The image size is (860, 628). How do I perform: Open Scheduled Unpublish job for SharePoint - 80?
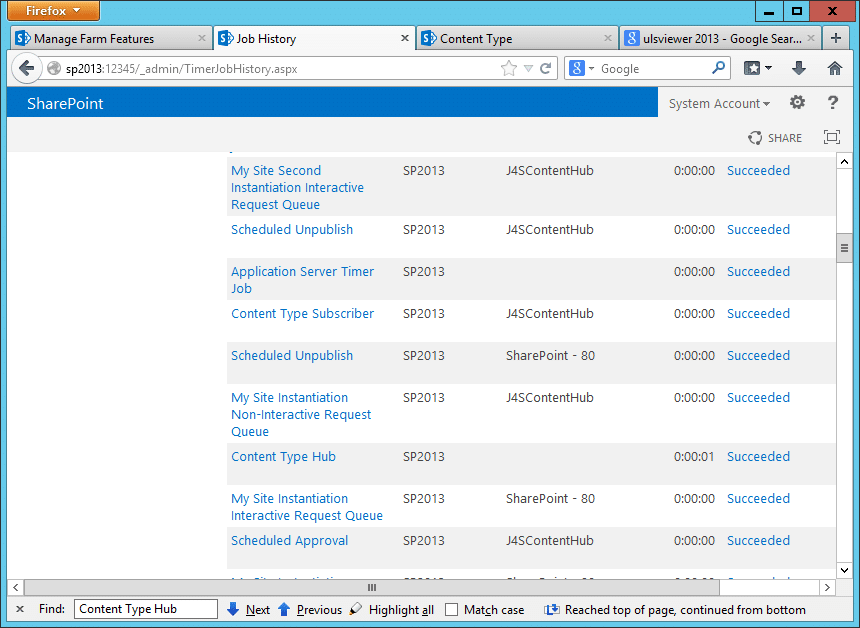[292, 355]
